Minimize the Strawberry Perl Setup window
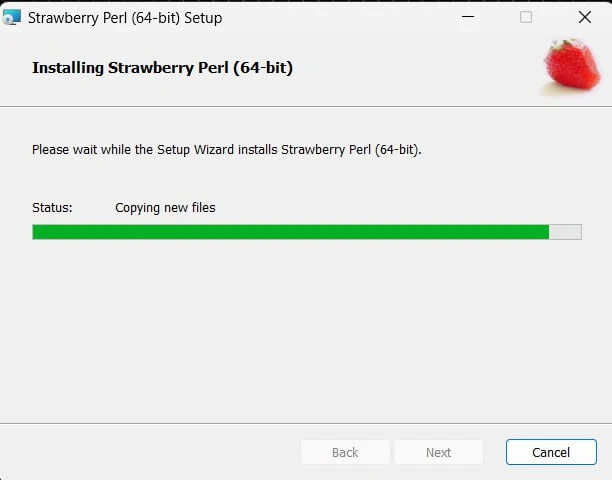Screen dimensions: 612x480 (x=468, y=17)
